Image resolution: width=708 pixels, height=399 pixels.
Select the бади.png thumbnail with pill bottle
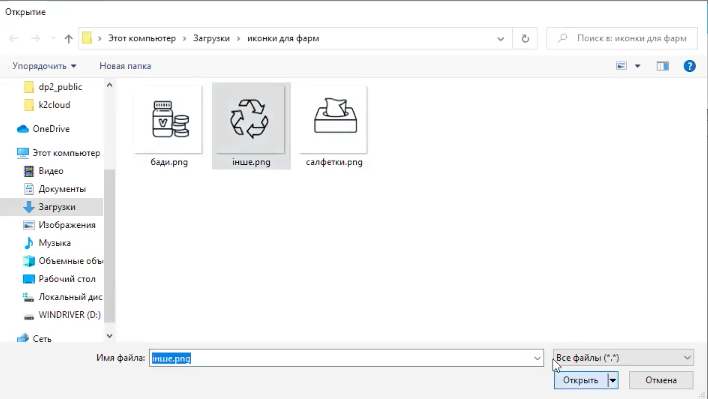(168, 120)
